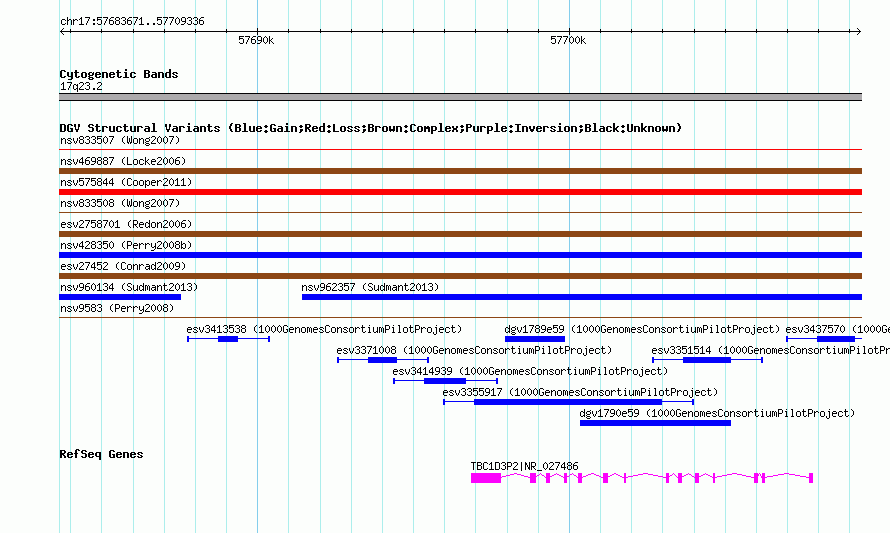Select the nsv962357 (Sudmant2013) label
Viewport: 890px width, 533px height.
click(370, 287)
